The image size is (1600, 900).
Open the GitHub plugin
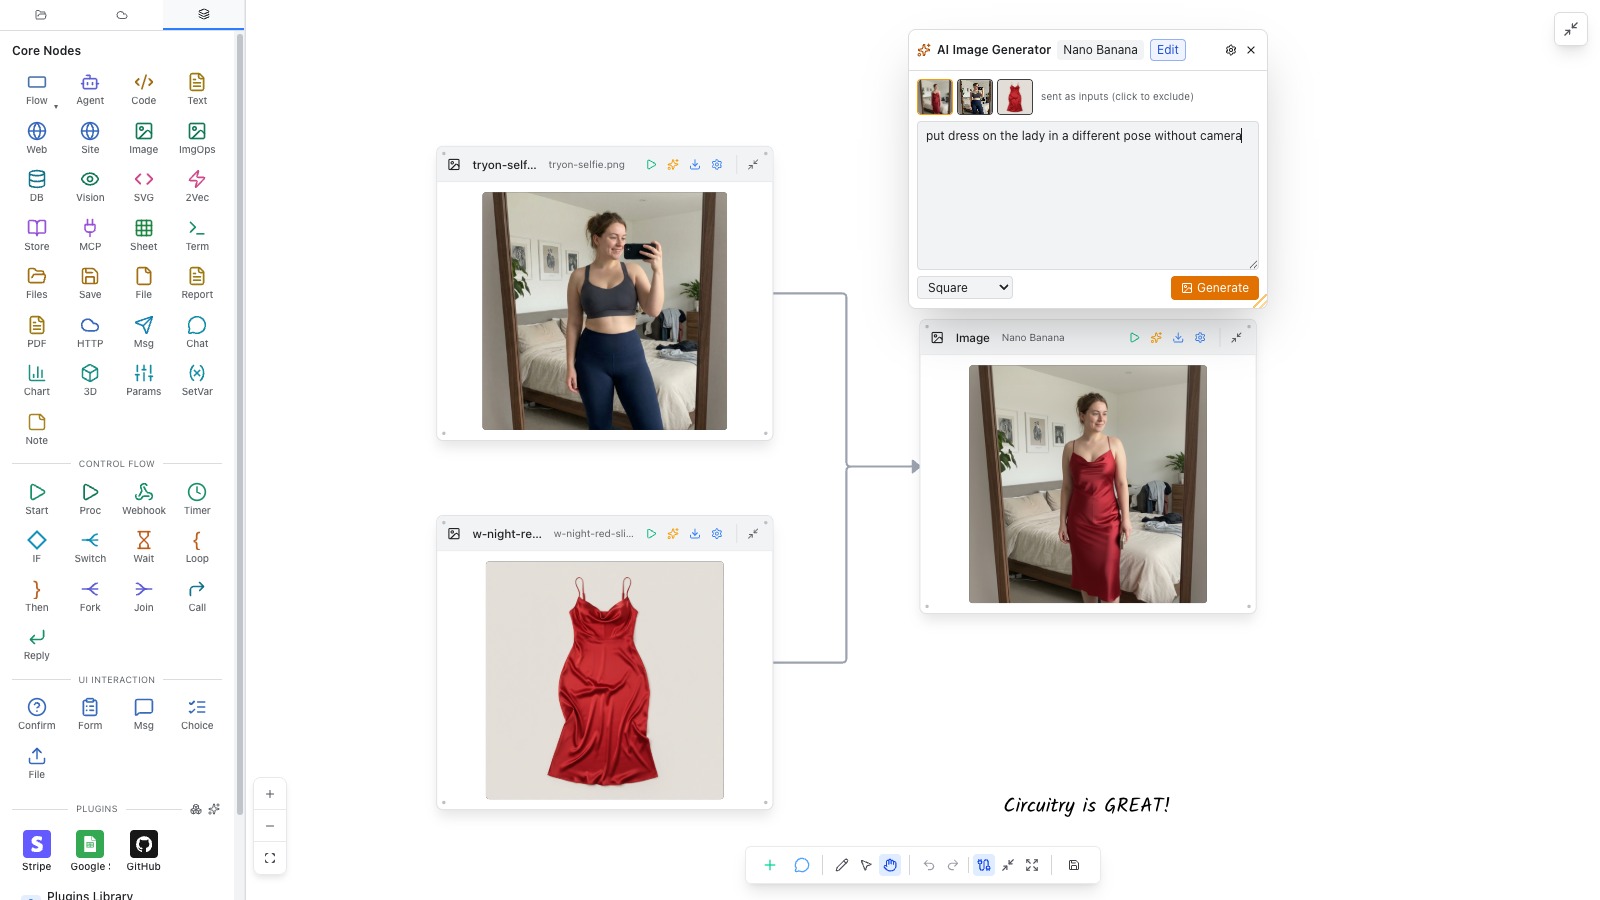tap(144, 850)
